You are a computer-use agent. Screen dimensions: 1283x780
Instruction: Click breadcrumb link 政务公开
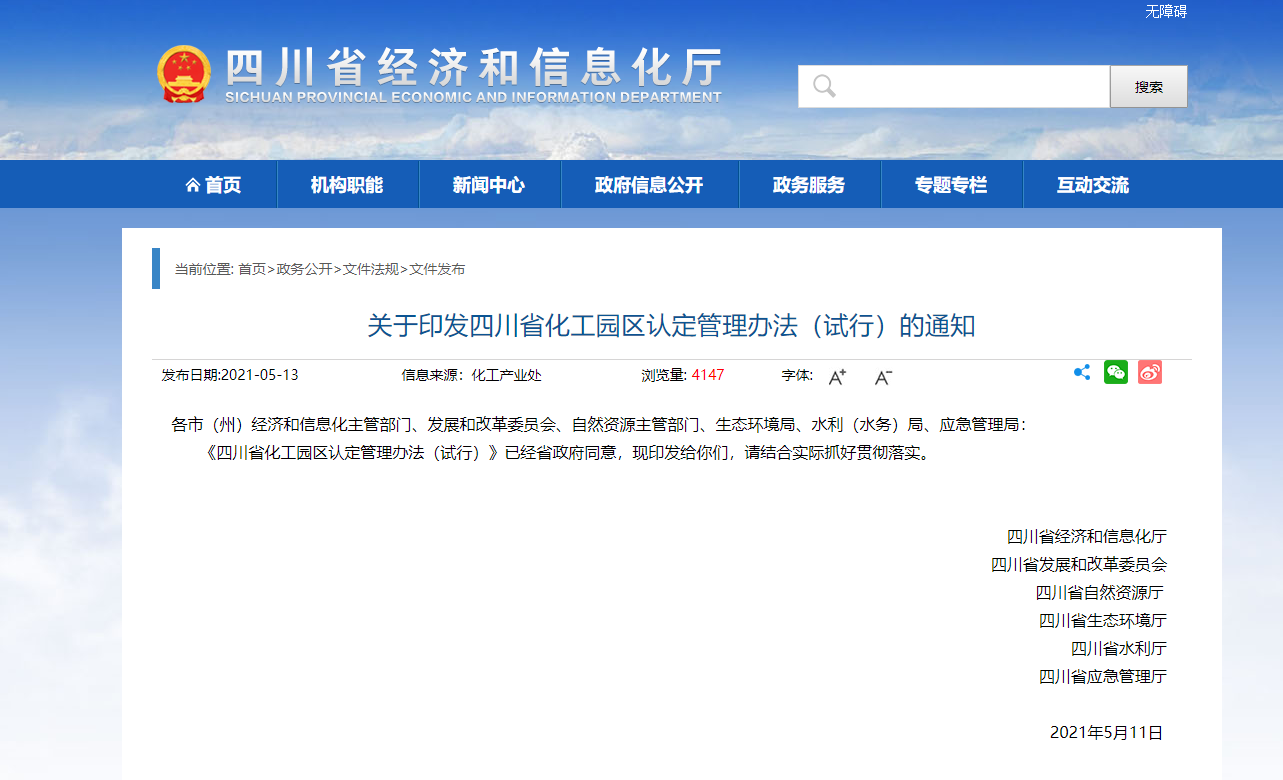[304, 269]
